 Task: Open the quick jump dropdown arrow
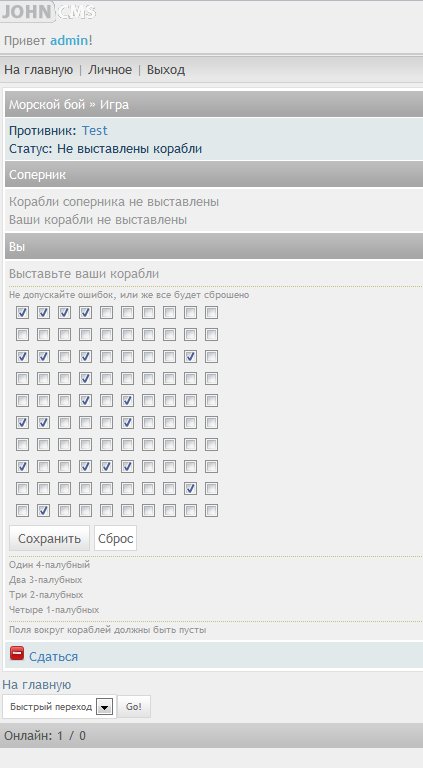(104, 707)
